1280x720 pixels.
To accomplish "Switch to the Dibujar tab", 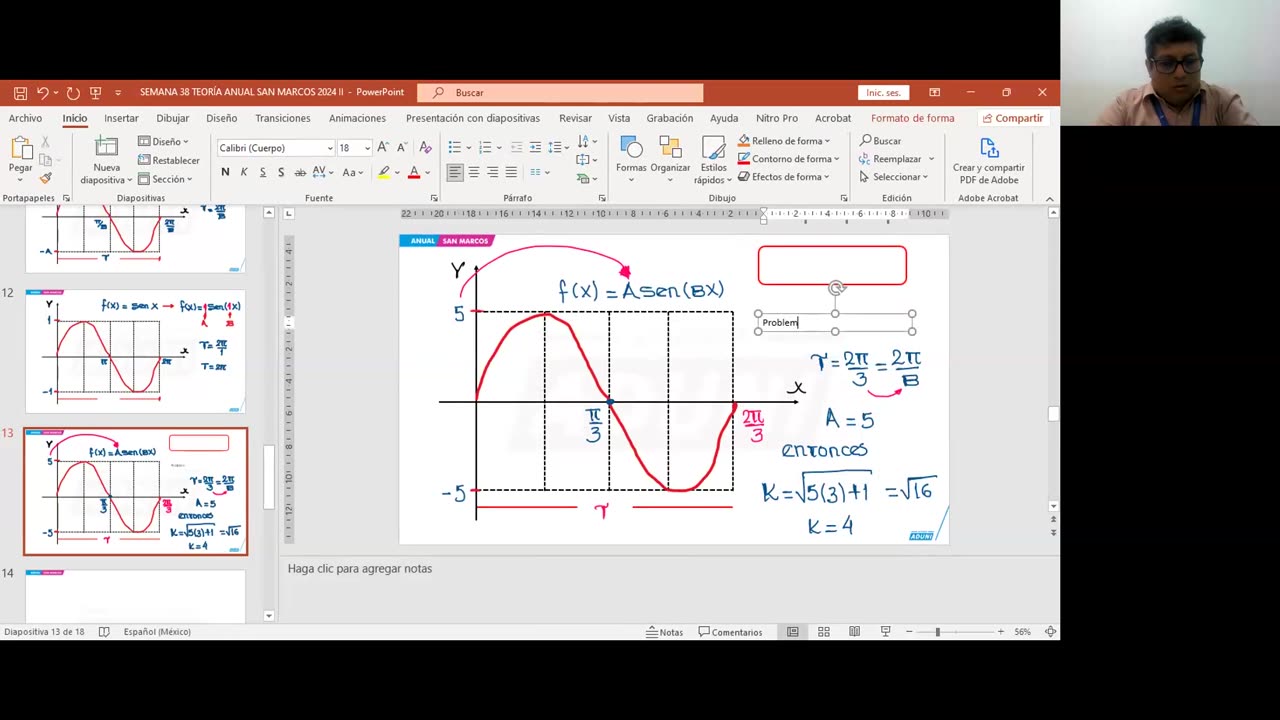I will [x=172, y=118].
